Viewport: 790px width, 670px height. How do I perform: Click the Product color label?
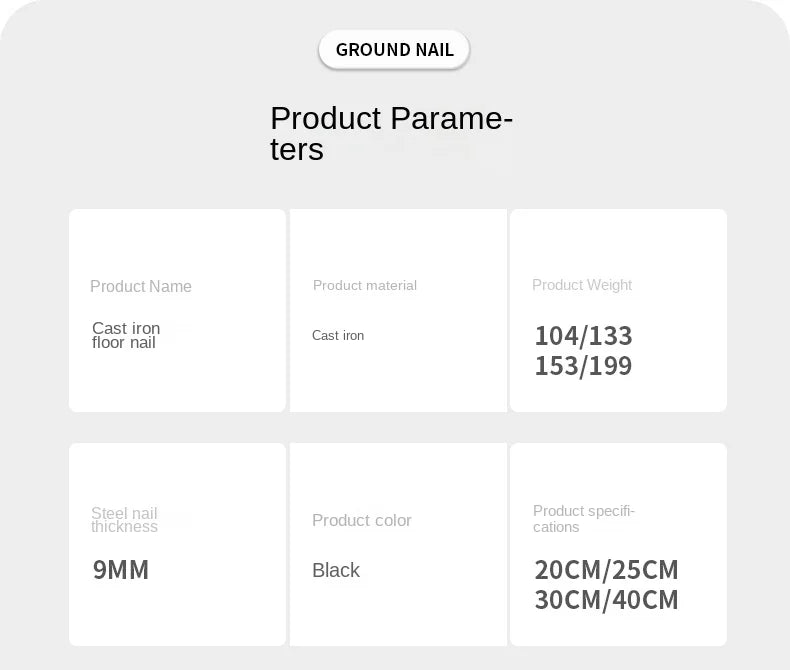pos(362,520)
